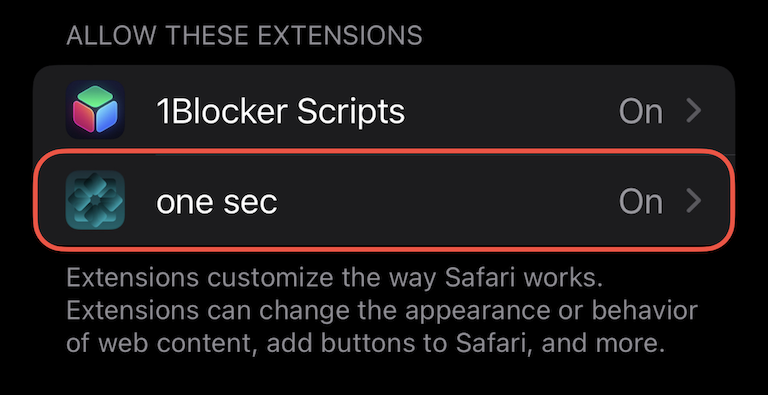Expand one sec via its chevron arrow
This screenshot has width=768, height=395.
694,201
